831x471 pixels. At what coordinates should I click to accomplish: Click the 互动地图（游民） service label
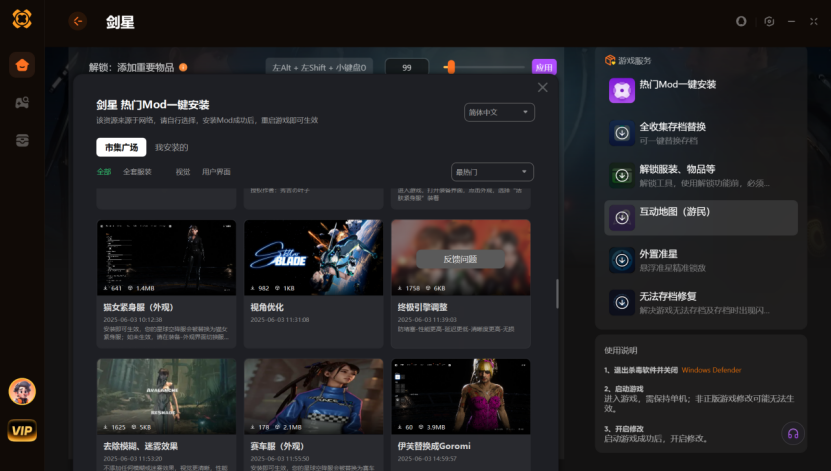(x=675, y=211)
